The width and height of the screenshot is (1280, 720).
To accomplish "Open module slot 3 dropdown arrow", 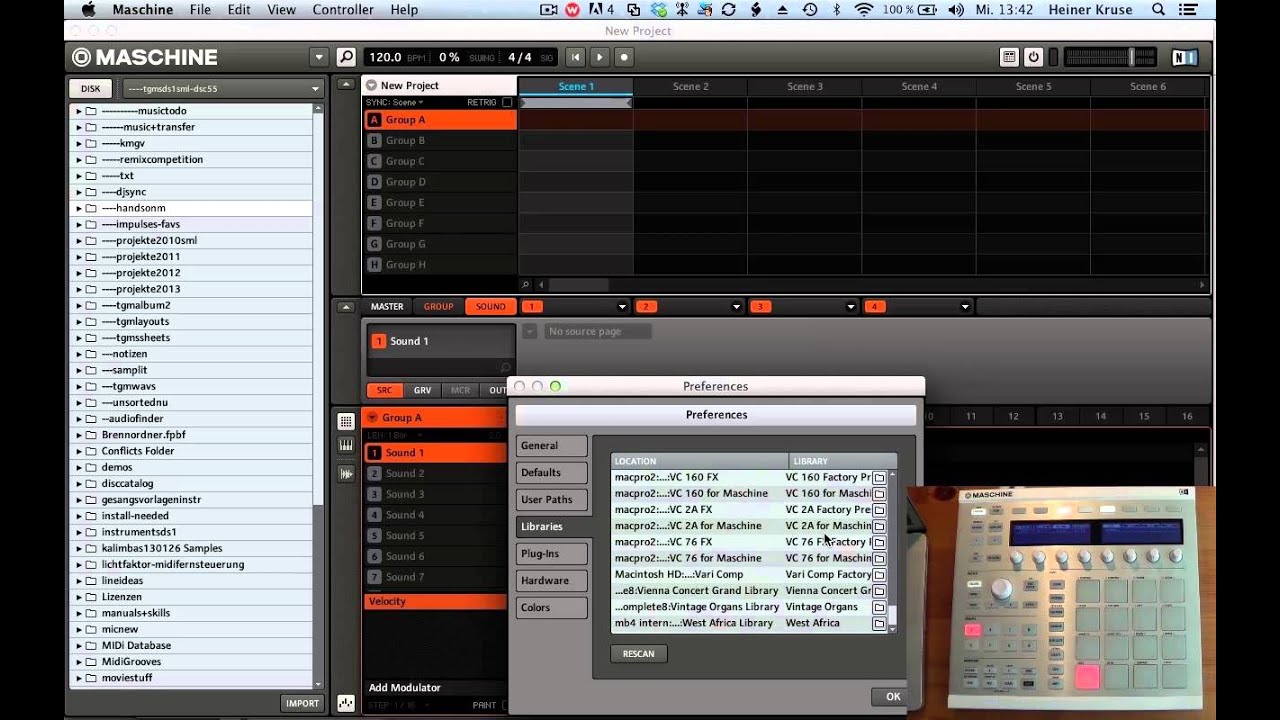I will [851, 307].
